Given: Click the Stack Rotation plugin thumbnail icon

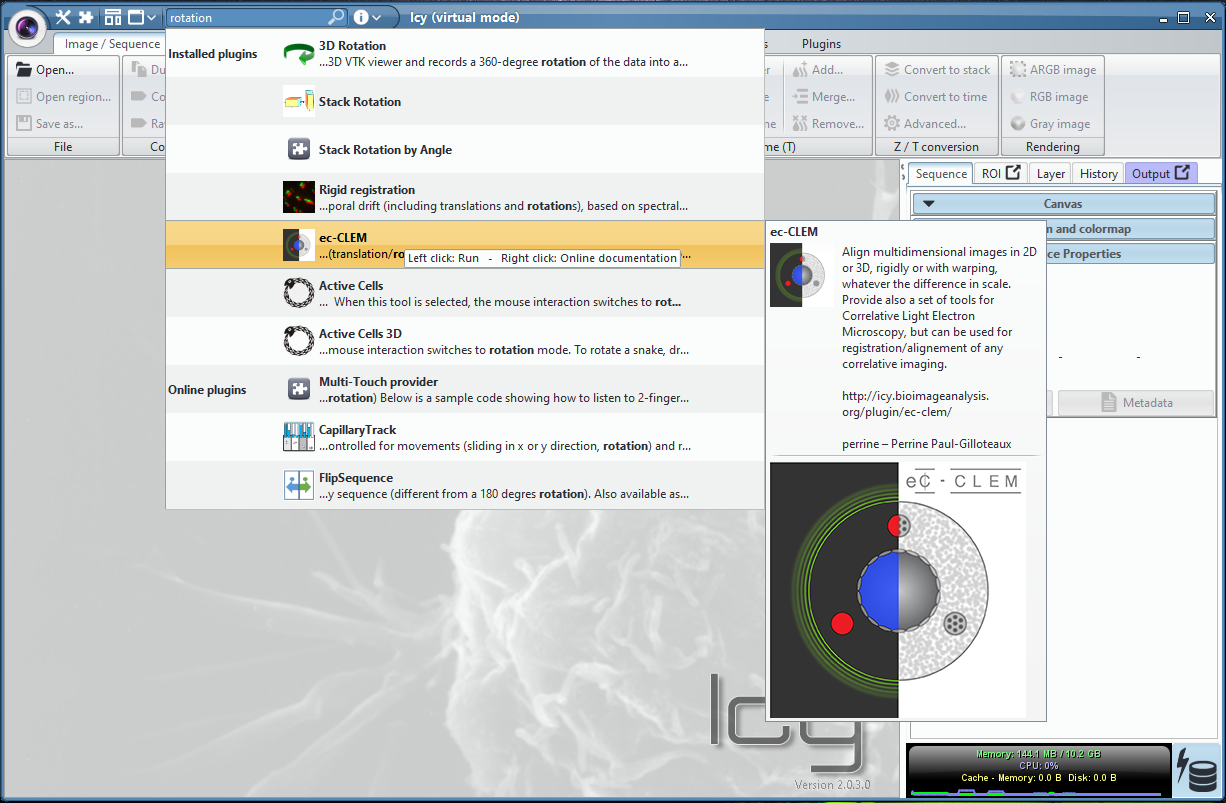Looking at the screenshot, I should pyautogui.click(x=298, y=100).
